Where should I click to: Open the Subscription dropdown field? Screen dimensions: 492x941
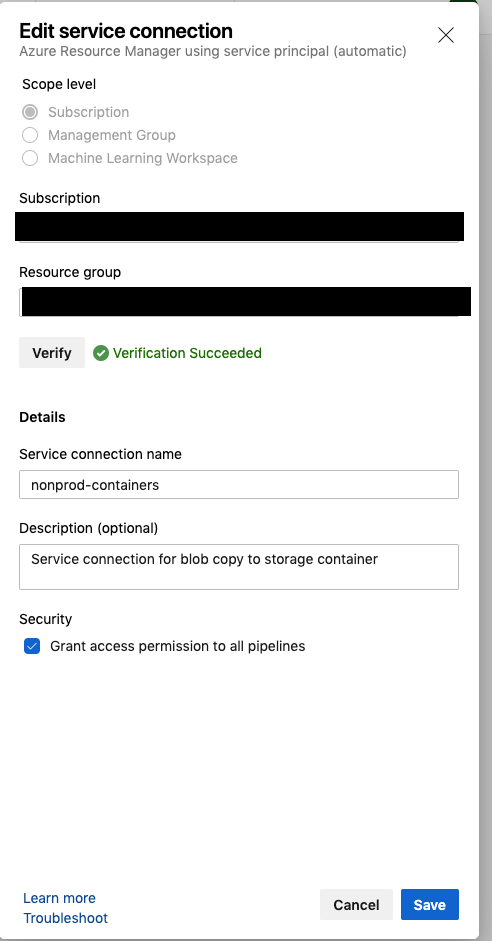pos(239,227)
